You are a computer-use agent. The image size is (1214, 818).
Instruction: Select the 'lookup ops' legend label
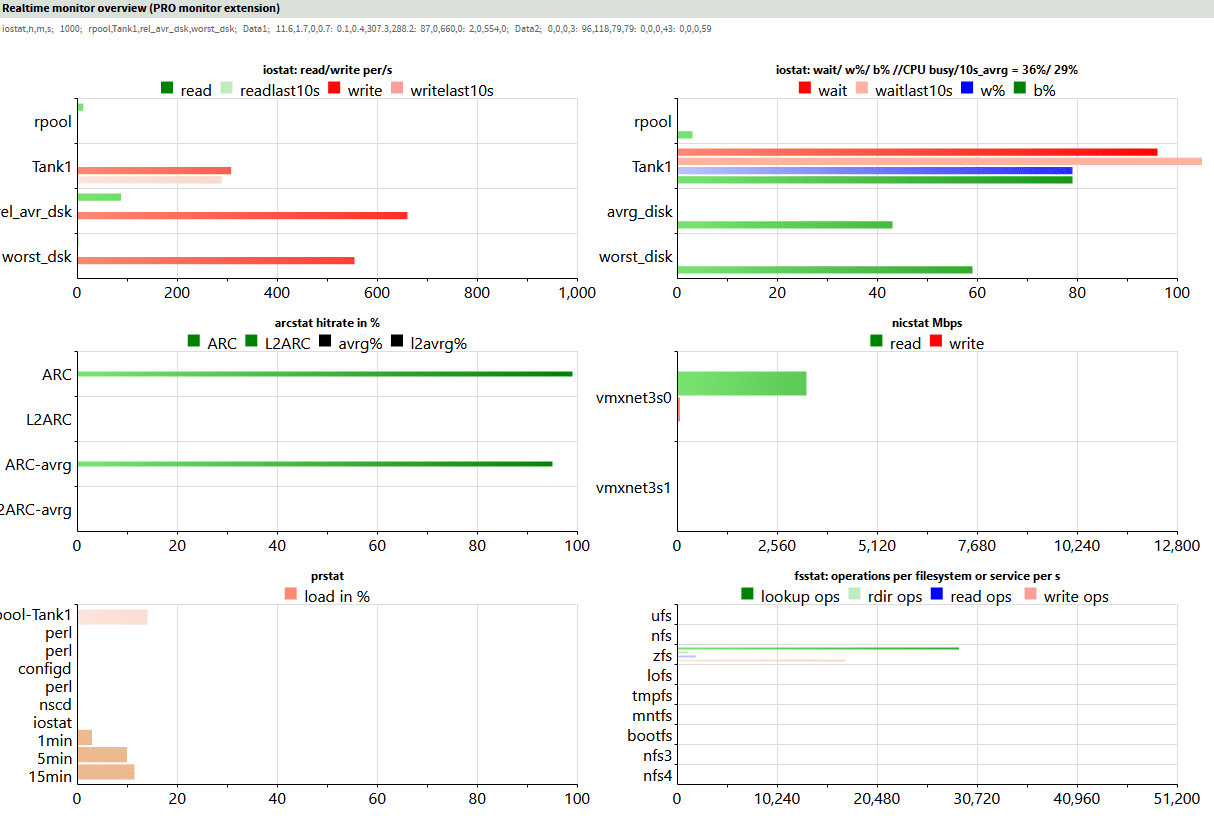click(x=798, y=597)
